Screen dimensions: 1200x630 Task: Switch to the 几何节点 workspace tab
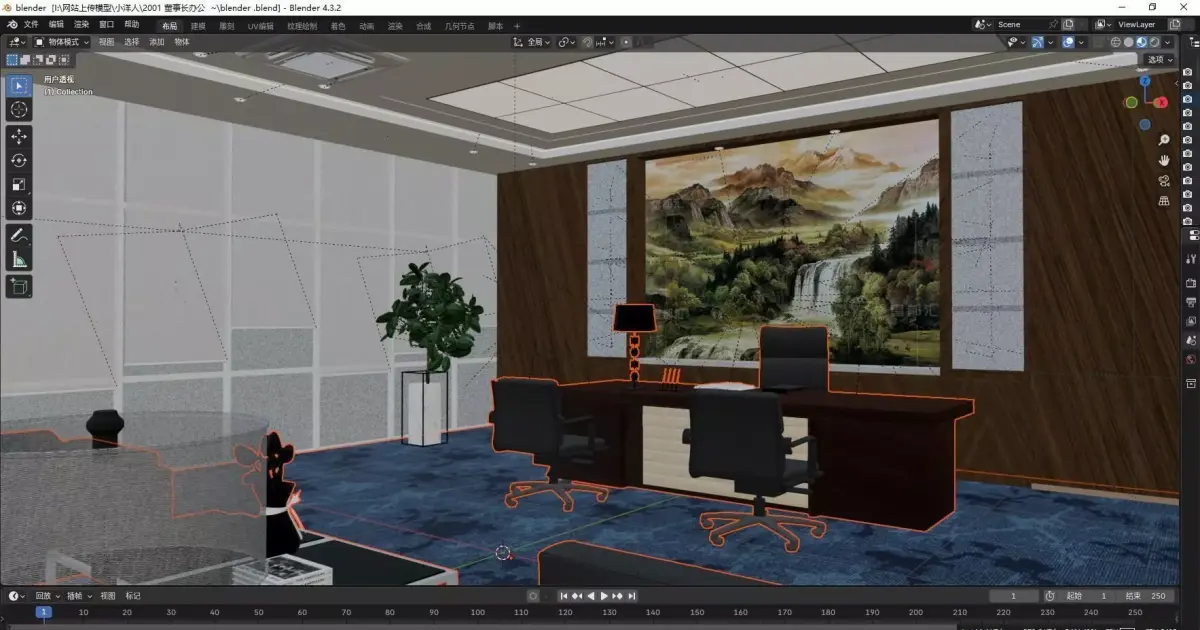tap(460, 26)
